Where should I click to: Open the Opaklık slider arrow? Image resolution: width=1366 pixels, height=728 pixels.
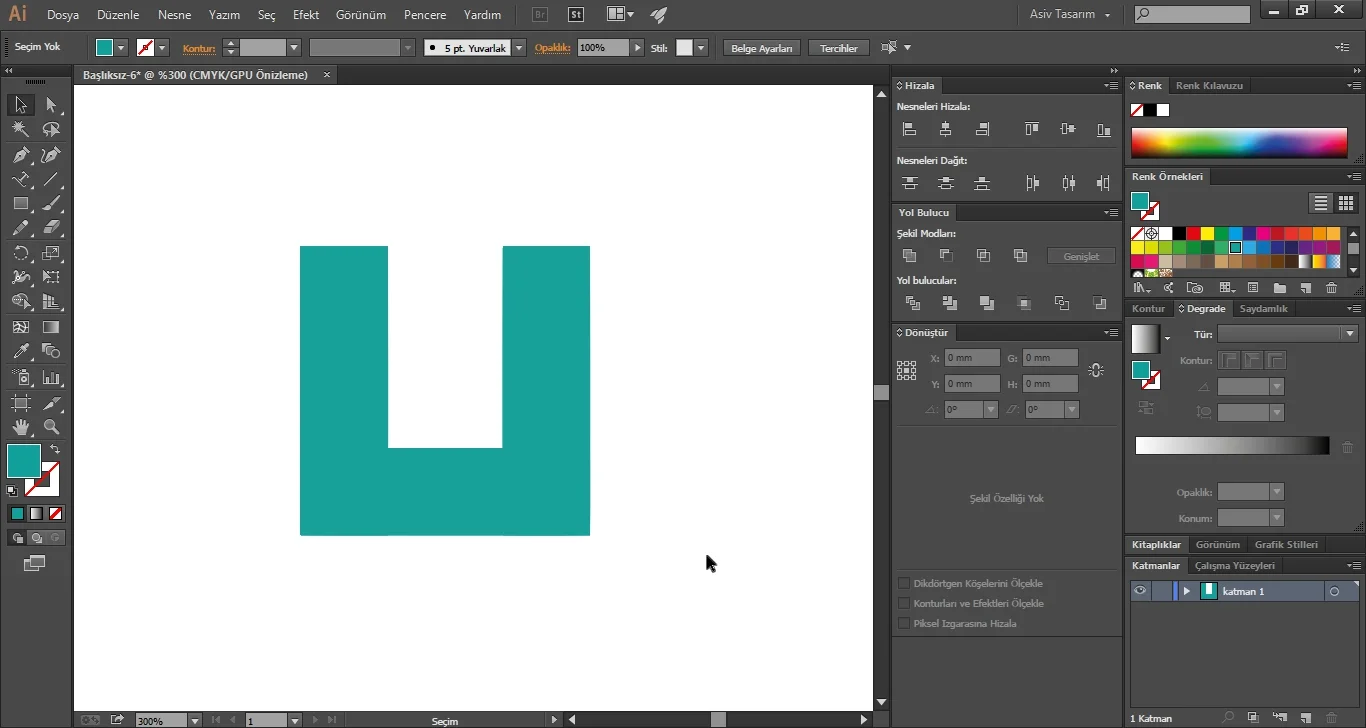click(x=637, y=48)
